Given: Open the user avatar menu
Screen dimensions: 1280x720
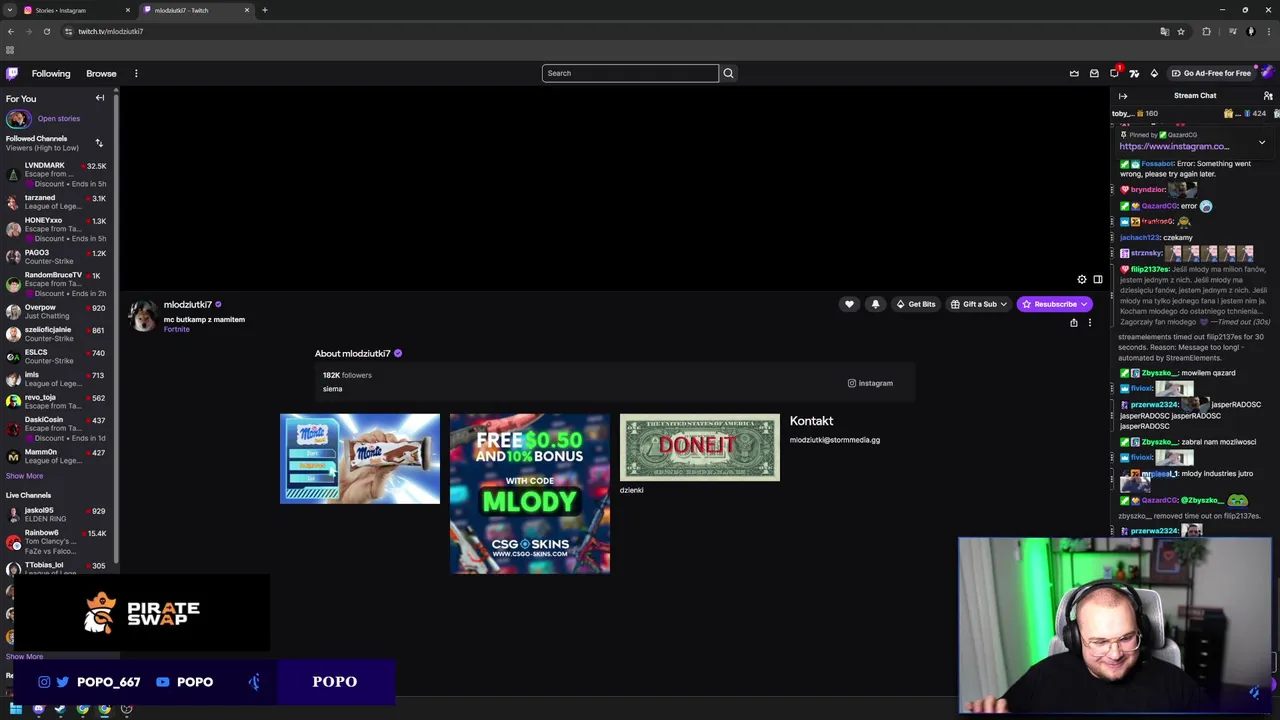Looking at the screenshot, I should click(1267, 72).
